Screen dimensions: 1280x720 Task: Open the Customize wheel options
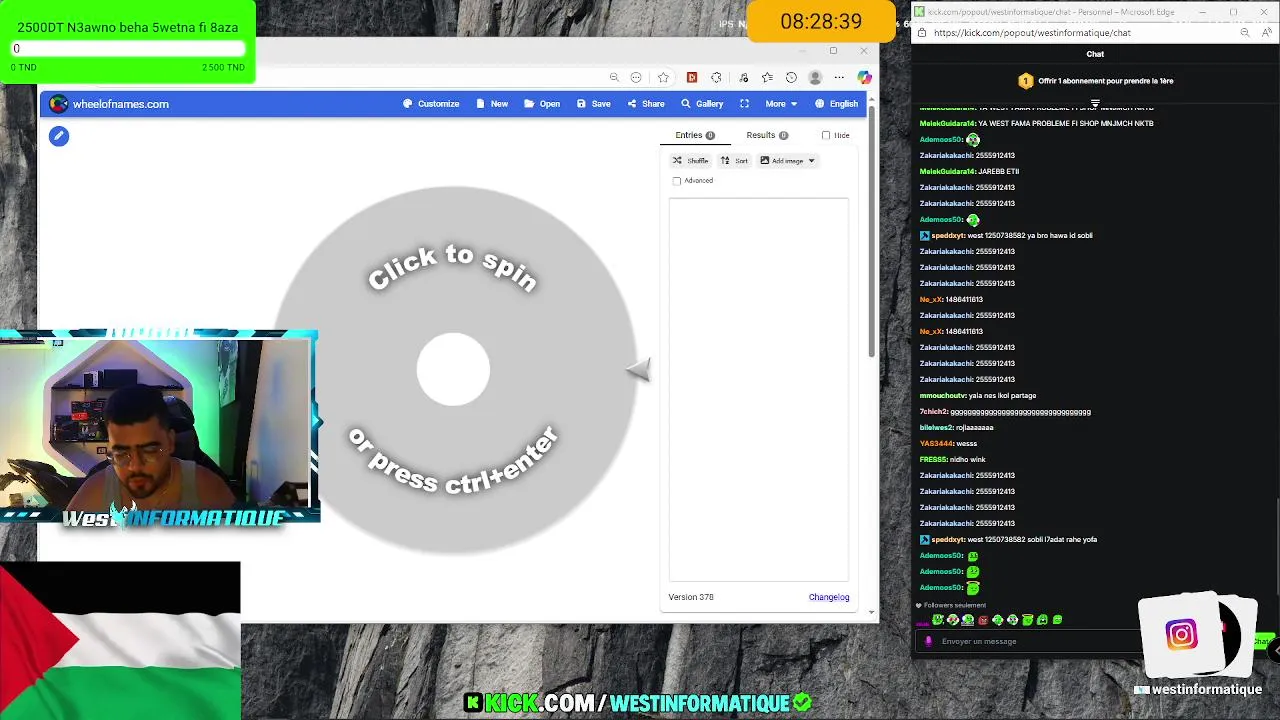coord(431,104)
